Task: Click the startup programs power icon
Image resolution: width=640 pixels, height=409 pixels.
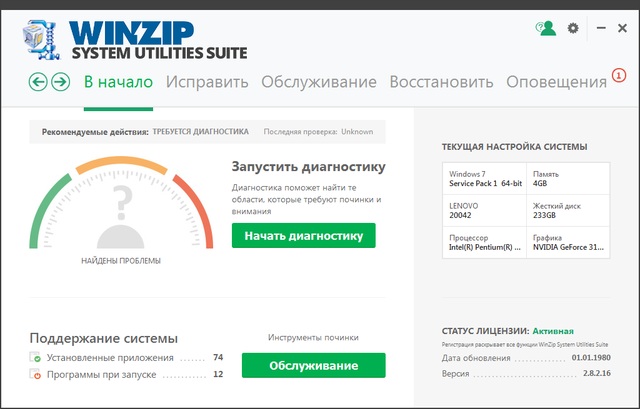Action: pyautogui.click(x=36, y=375)
